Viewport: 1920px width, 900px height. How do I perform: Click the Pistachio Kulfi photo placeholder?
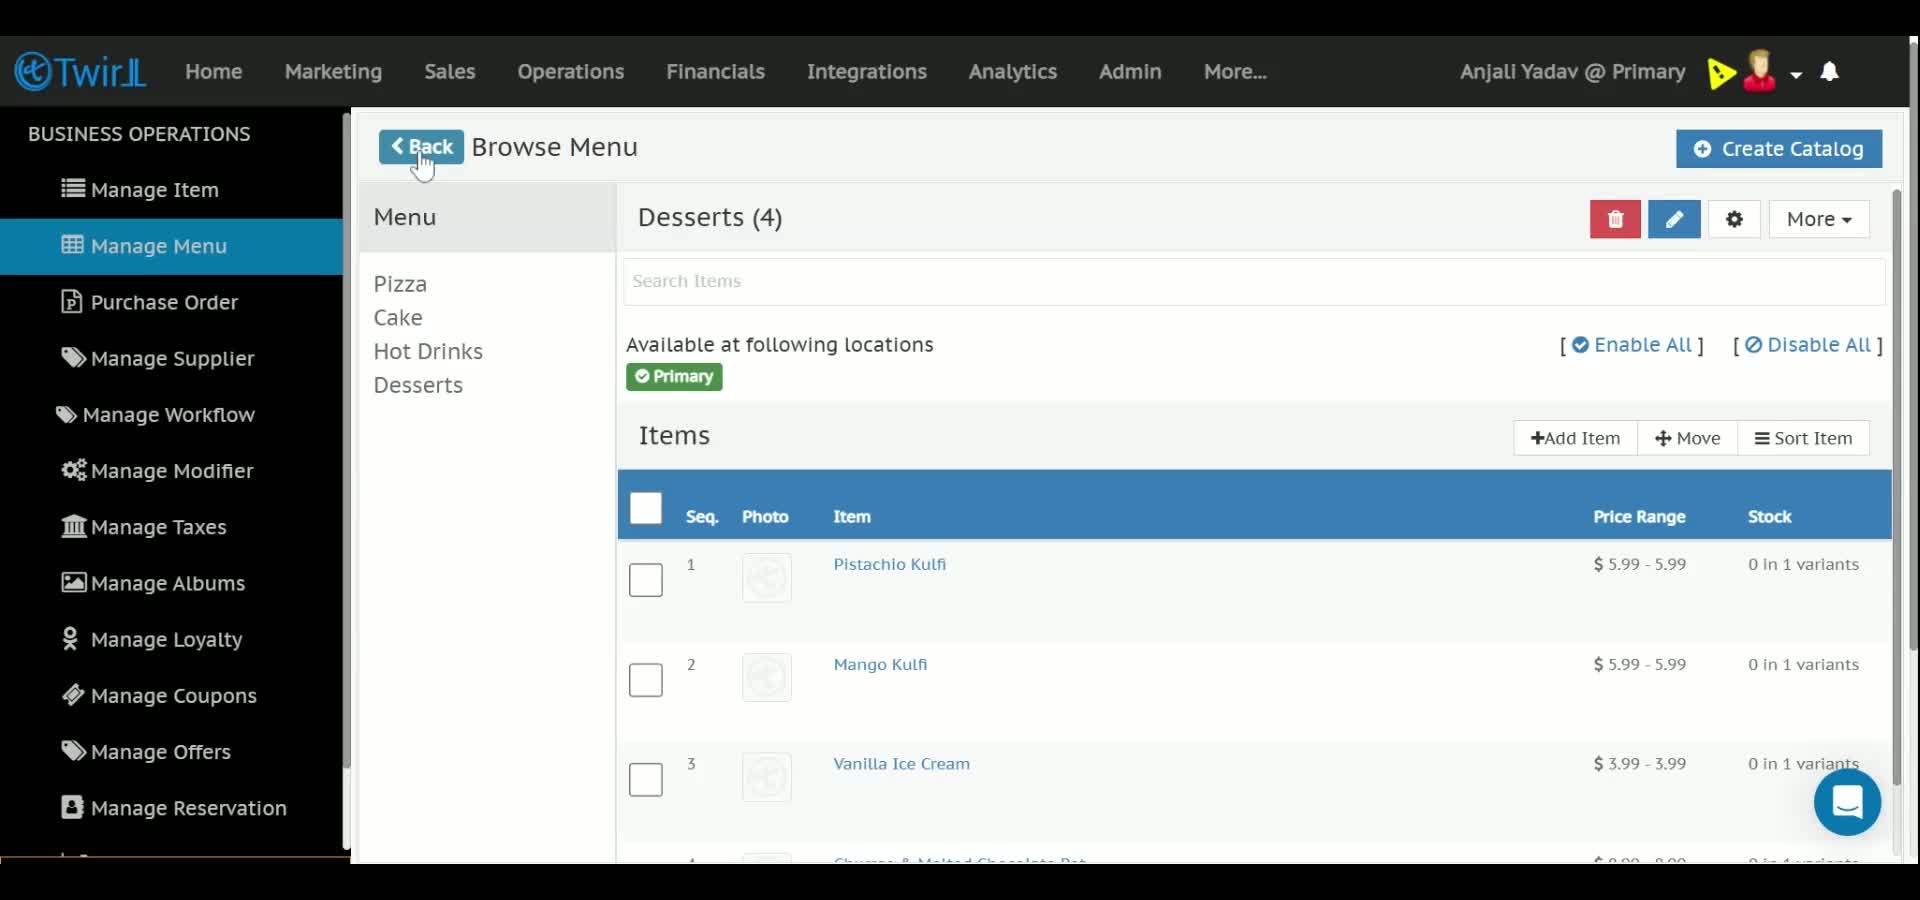tap(767, 578)
